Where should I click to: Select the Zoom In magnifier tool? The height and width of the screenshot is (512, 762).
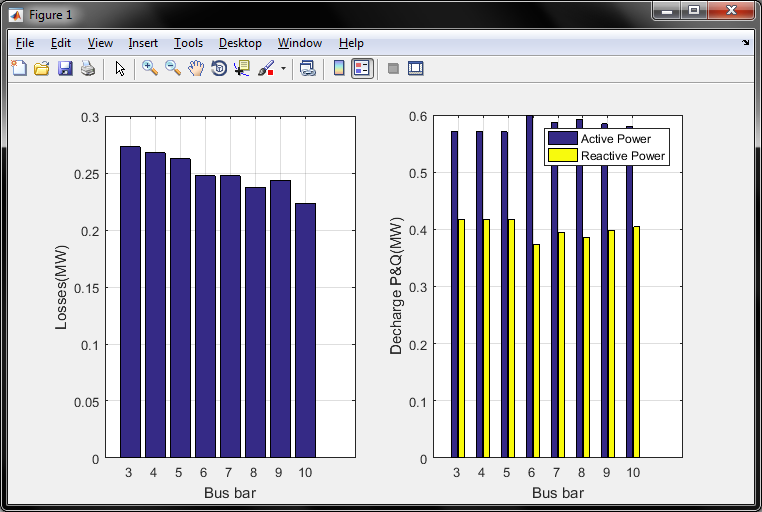click(149, 69)
